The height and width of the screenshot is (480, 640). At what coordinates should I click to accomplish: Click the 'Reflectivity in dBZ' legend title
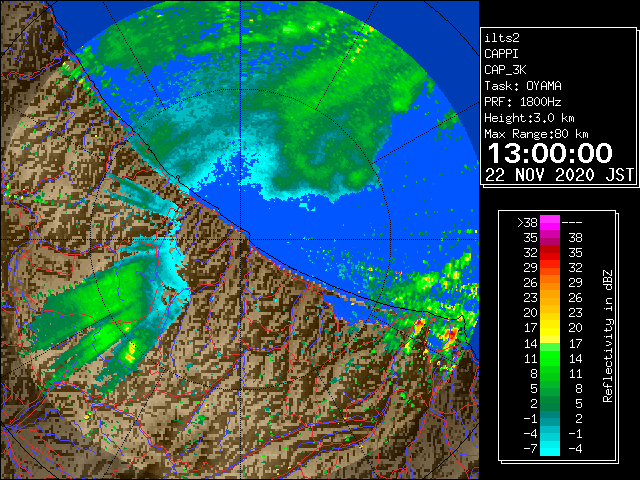[x=608, y=336]
